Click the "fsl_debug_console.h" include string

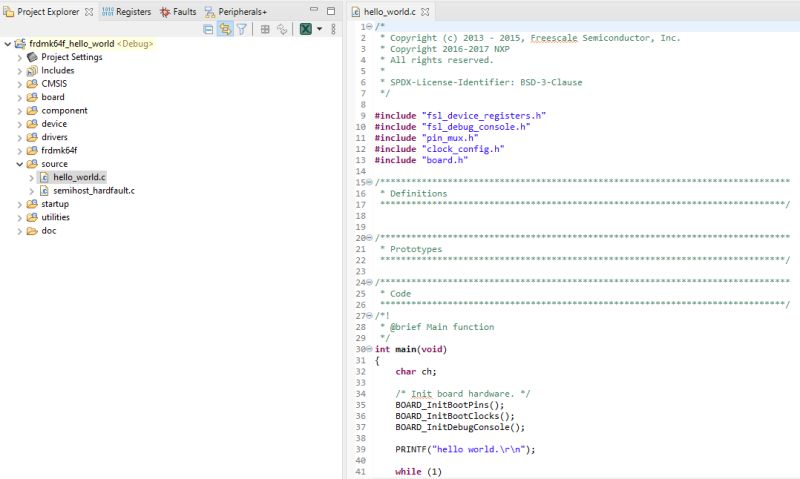click(x=476, y=127)
